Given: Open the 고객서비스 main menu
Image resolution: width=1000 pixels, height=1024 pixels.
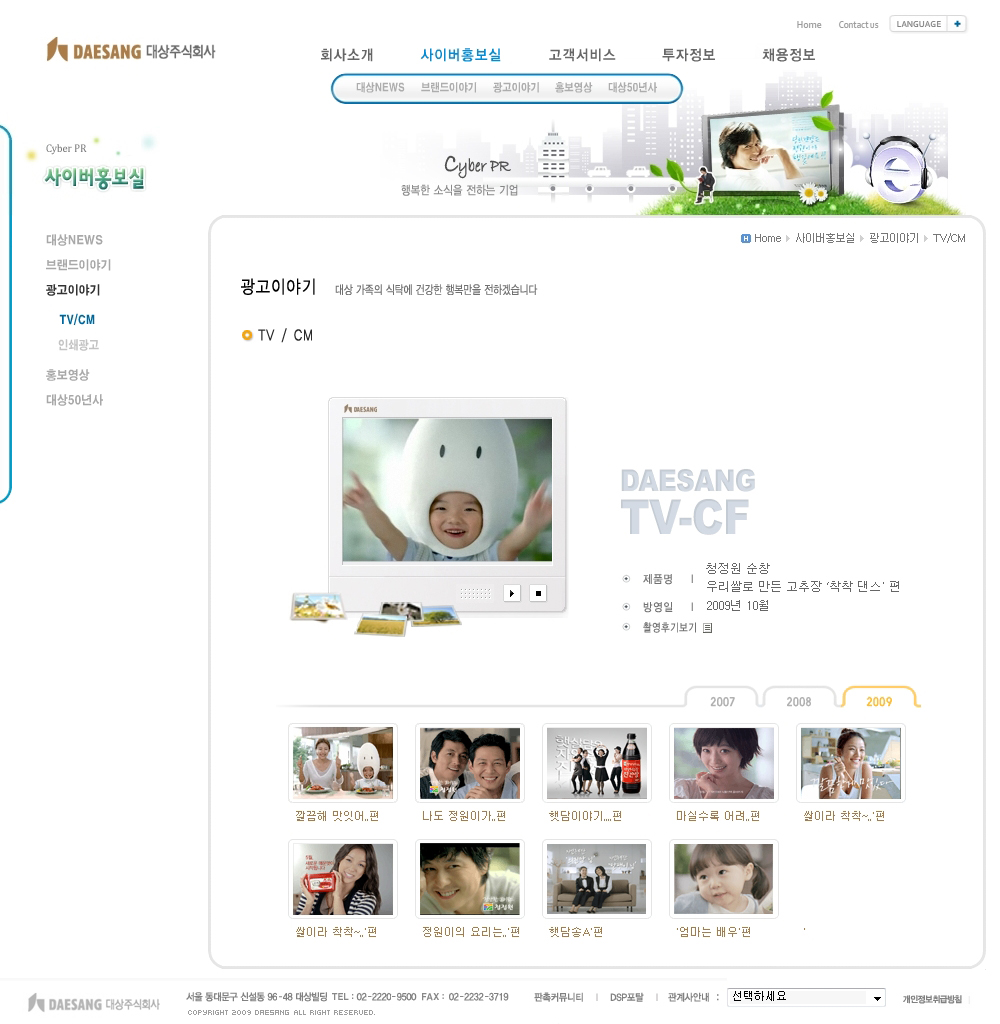Looking at the screenshot, I should (x=582, y=55).
